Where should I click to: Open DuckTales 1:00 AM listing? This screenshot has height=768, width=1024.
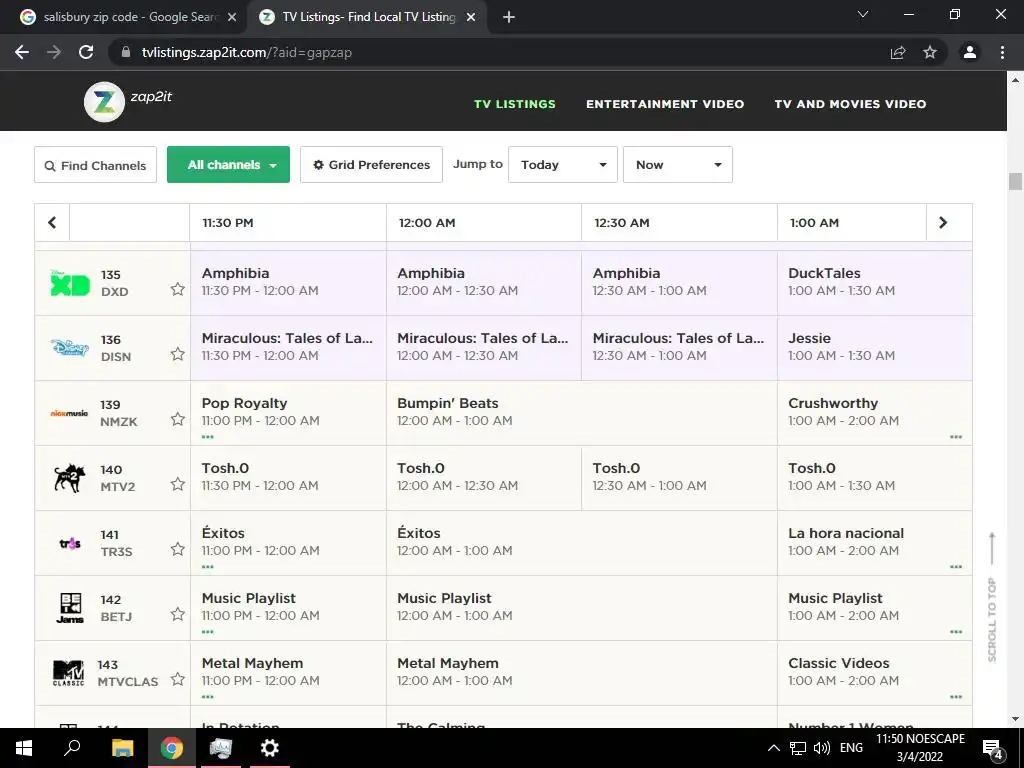(x=874, y=283)
